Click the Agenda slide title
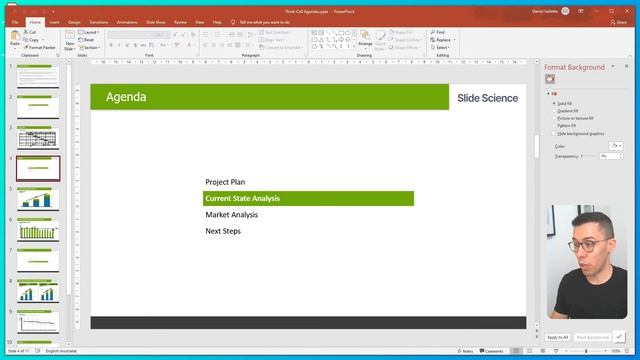 click(126, 97)
